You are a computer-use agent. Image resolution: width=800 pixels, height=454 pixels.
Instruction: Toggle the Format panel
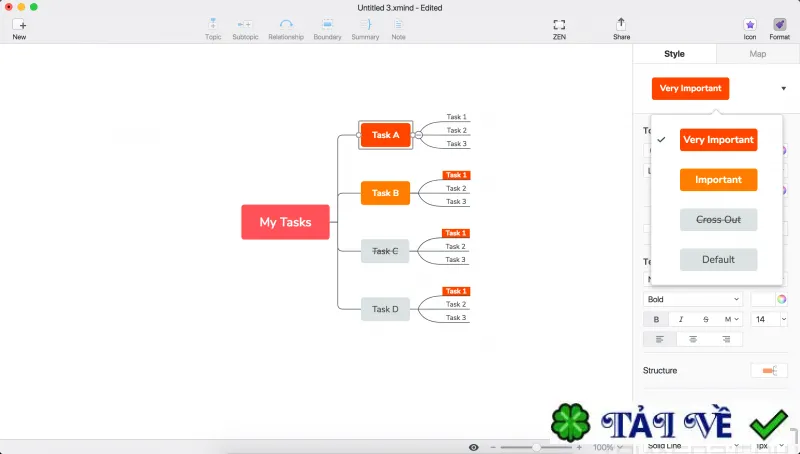click(780, 29)
